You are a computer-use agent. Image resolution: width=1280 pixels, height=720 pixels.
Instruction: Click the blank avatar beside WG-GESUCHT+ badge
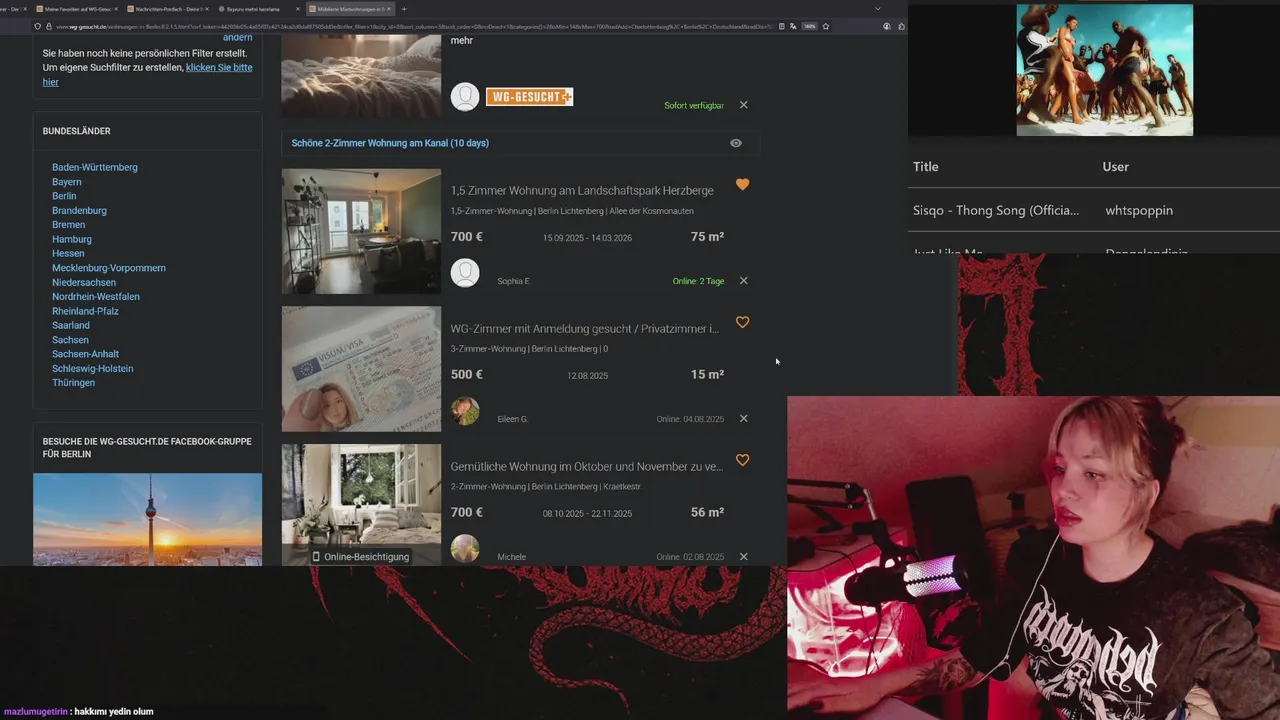465,97
